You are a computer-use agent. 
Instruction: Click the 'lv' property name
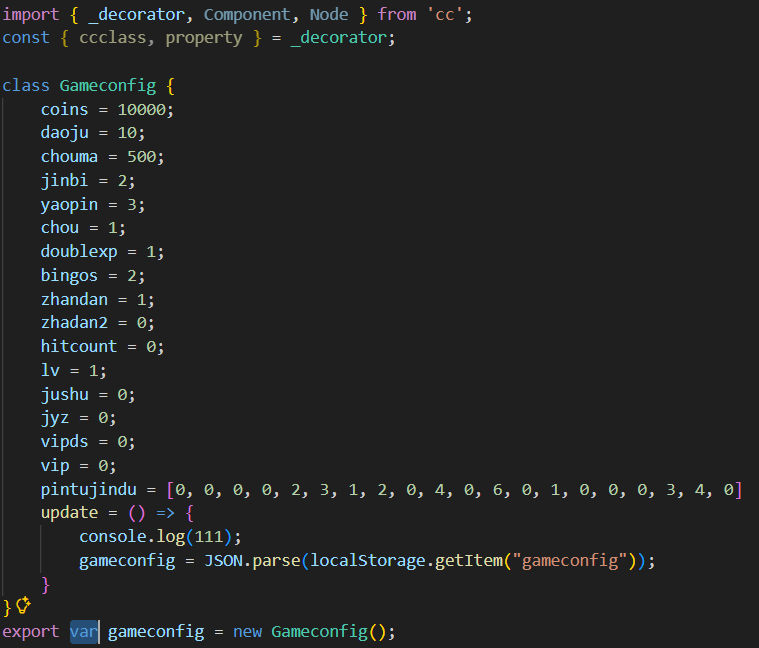[x=50, y=371]
